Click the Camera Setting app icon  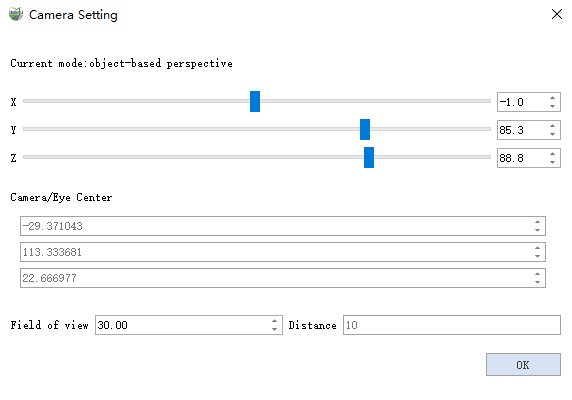16,14
